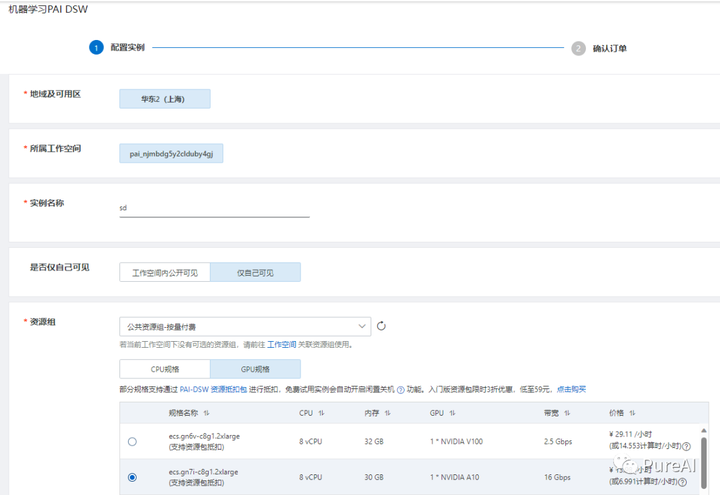Click the 32 GB memory cell
Viewport: 720px width, 495px height.
click(x=374, y=441)
